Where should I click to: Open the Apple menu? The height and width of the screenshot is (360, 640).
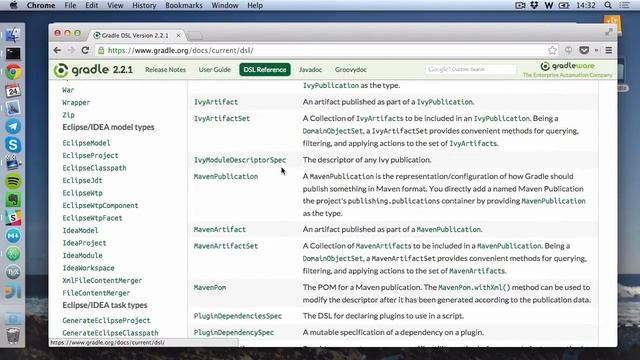click(13, 5)
